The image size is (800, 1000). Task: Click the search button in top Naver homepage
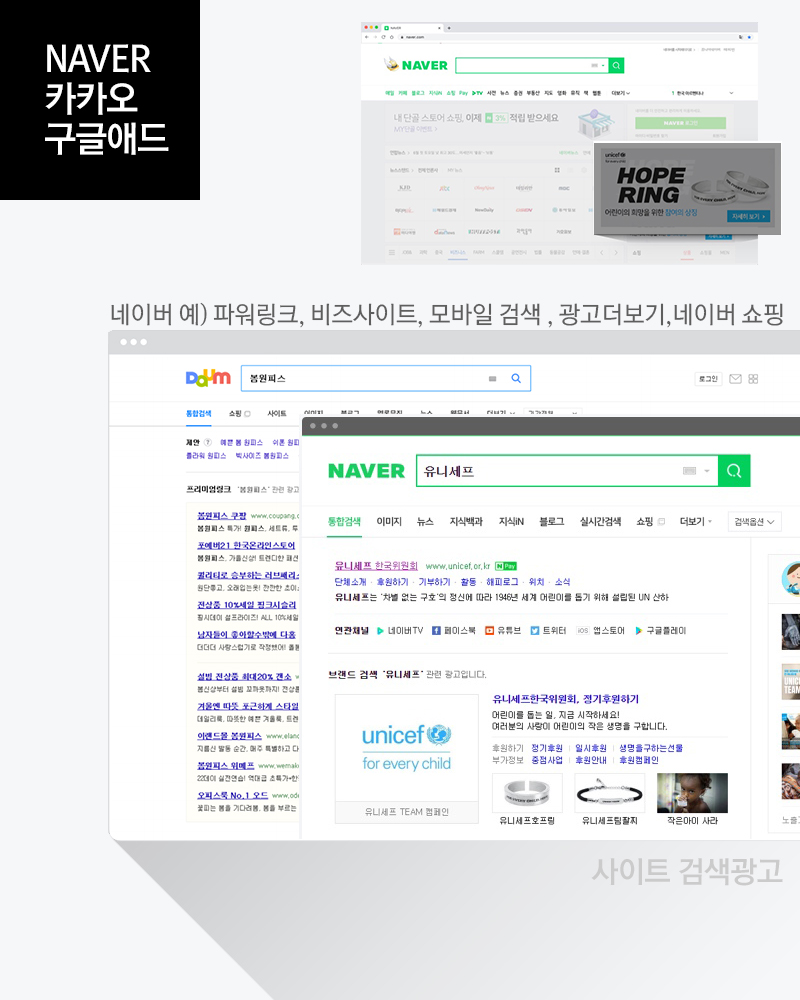(616, 65)
